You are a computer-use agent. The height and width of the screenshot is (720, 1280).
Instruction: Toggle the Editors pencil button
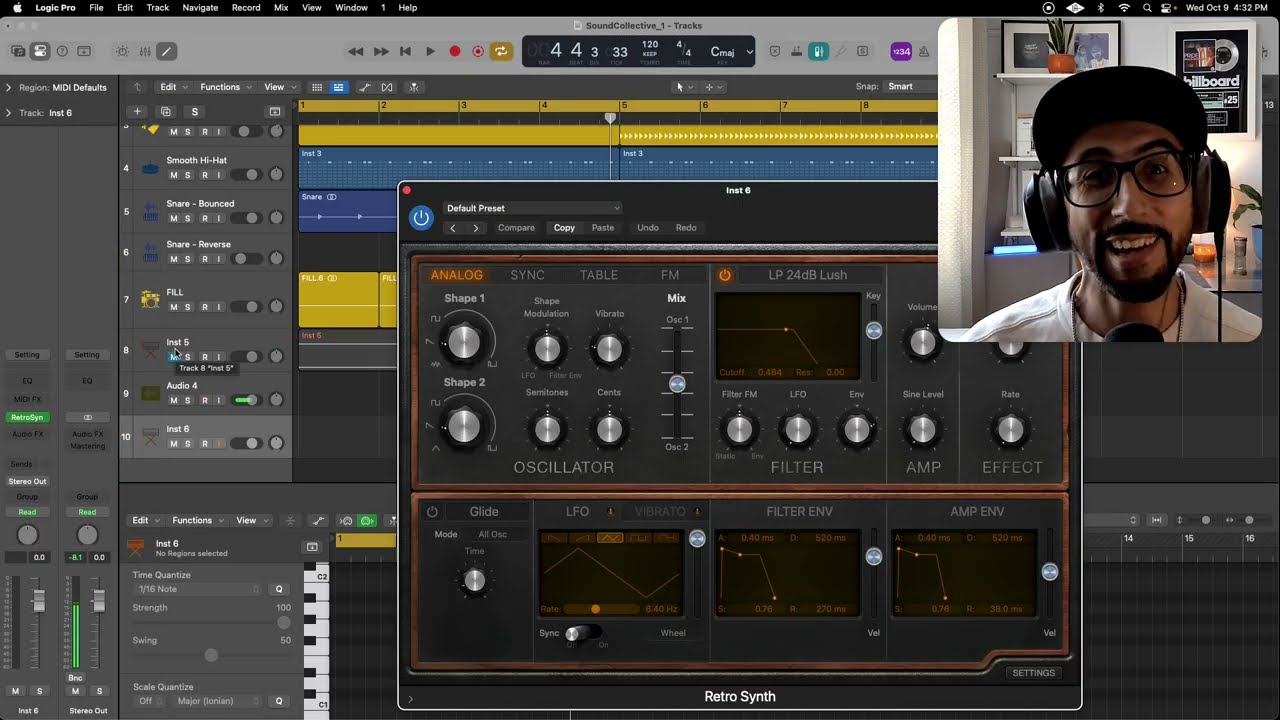click(x=167, y=51)
